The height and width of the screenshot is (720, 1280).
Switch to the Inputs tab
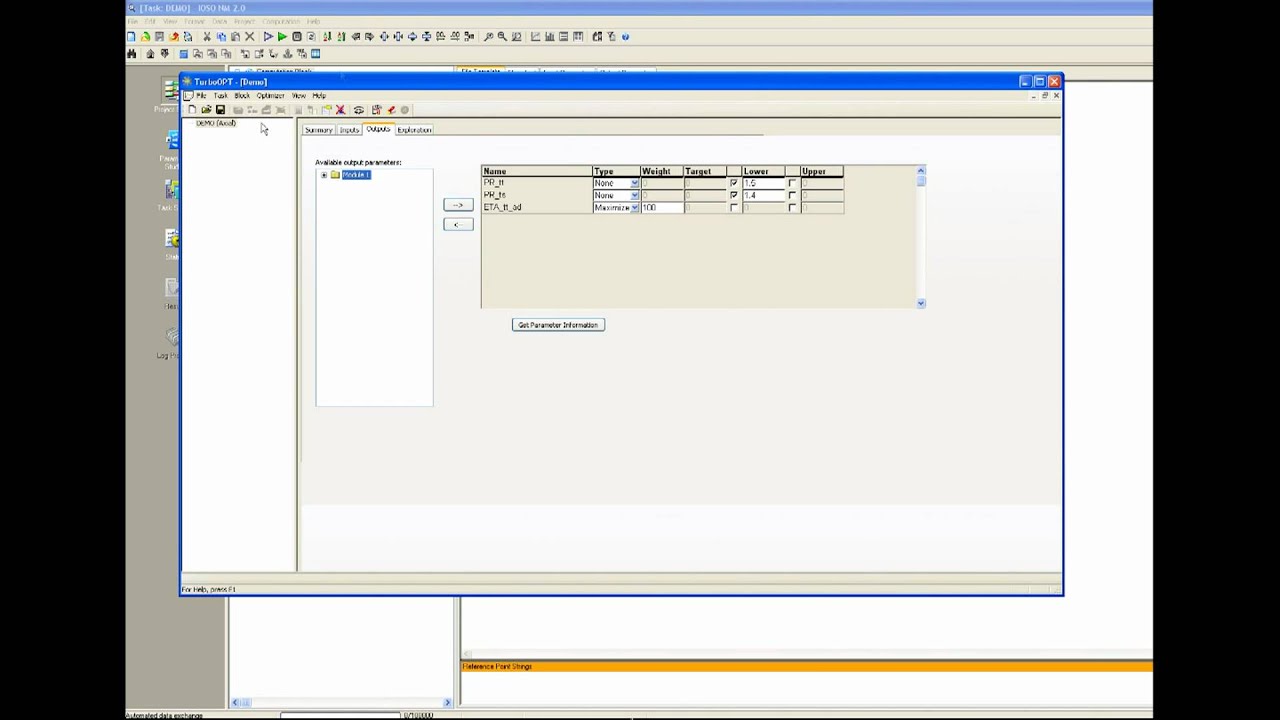coord(349,130)
